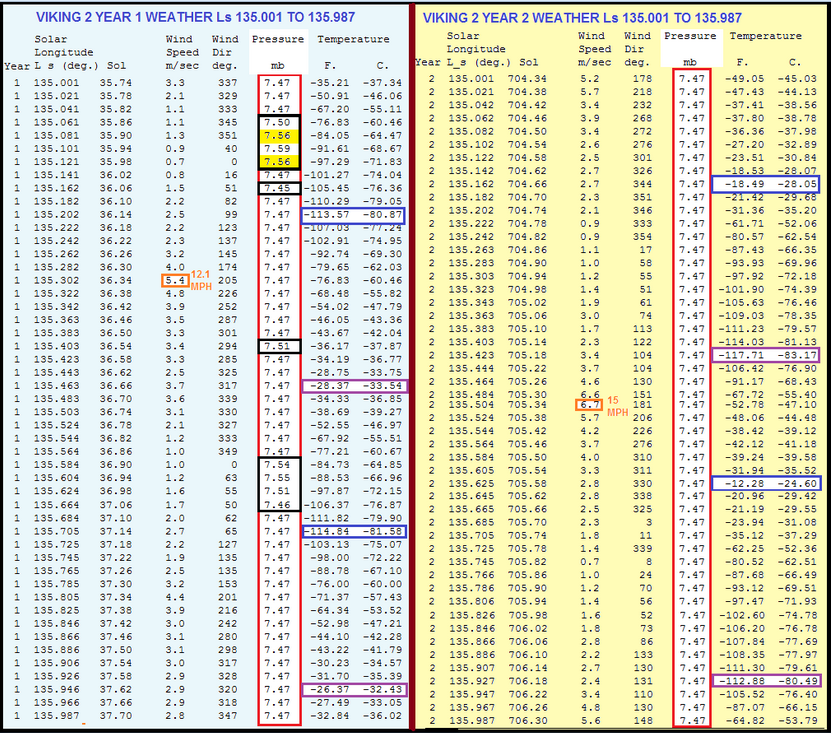Viewport: 831px width, 733px height.
Task: Click temperature -60.00 C
Action: tap(382, 584)
